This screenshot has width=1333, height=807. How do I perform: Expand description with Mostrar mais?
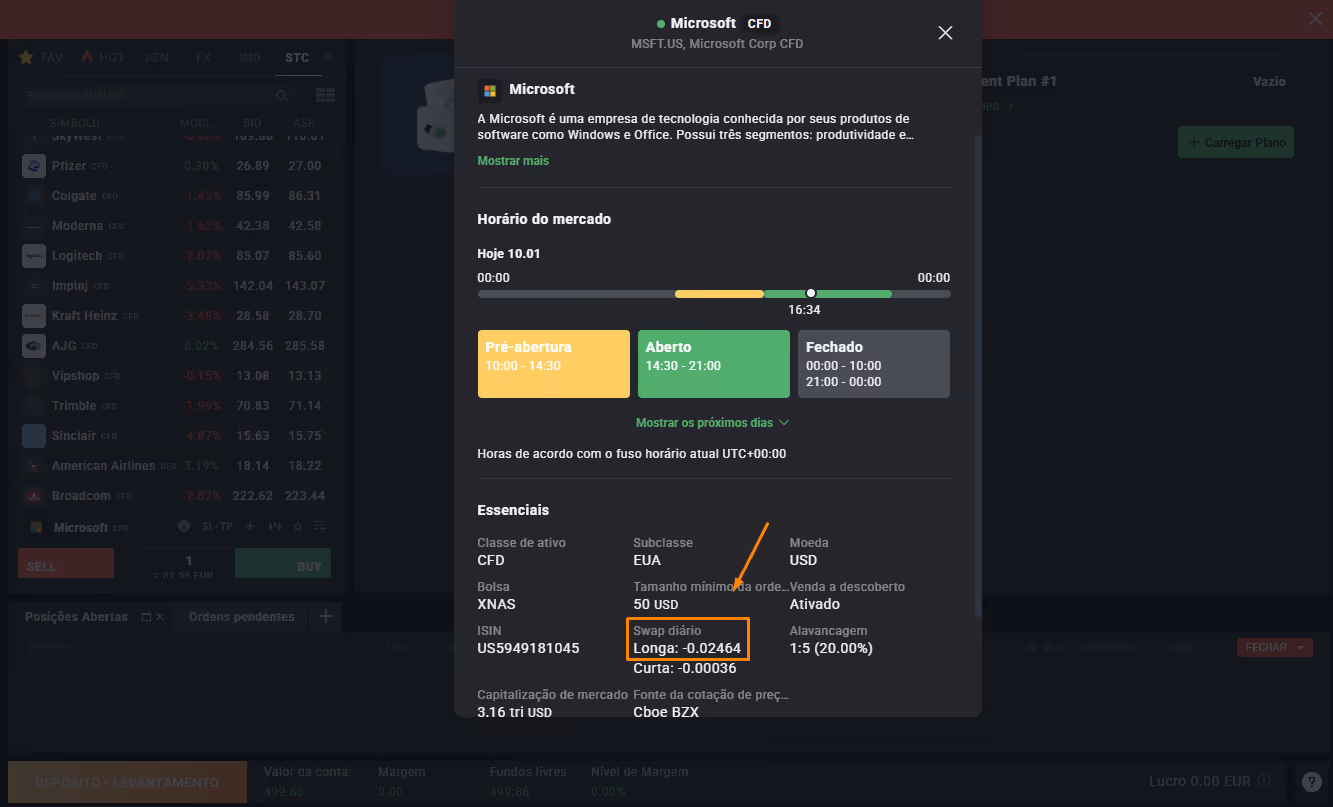click(513, 161)
